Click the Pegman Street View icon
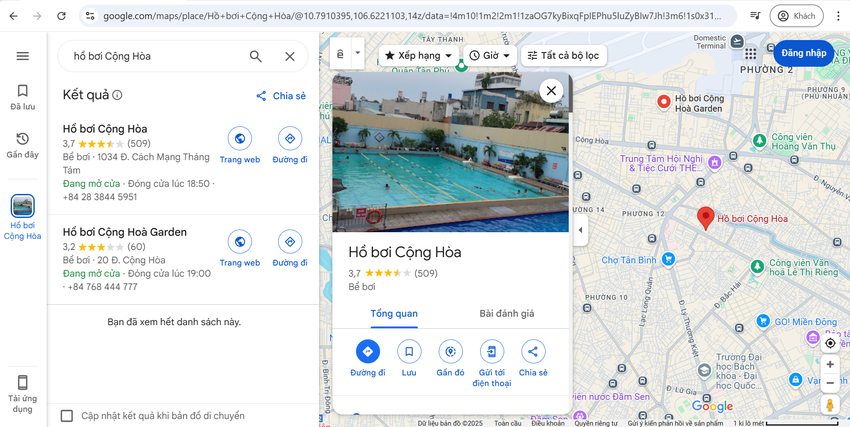The height and width of the screenshot is (427, 850). tap(829, 405)
